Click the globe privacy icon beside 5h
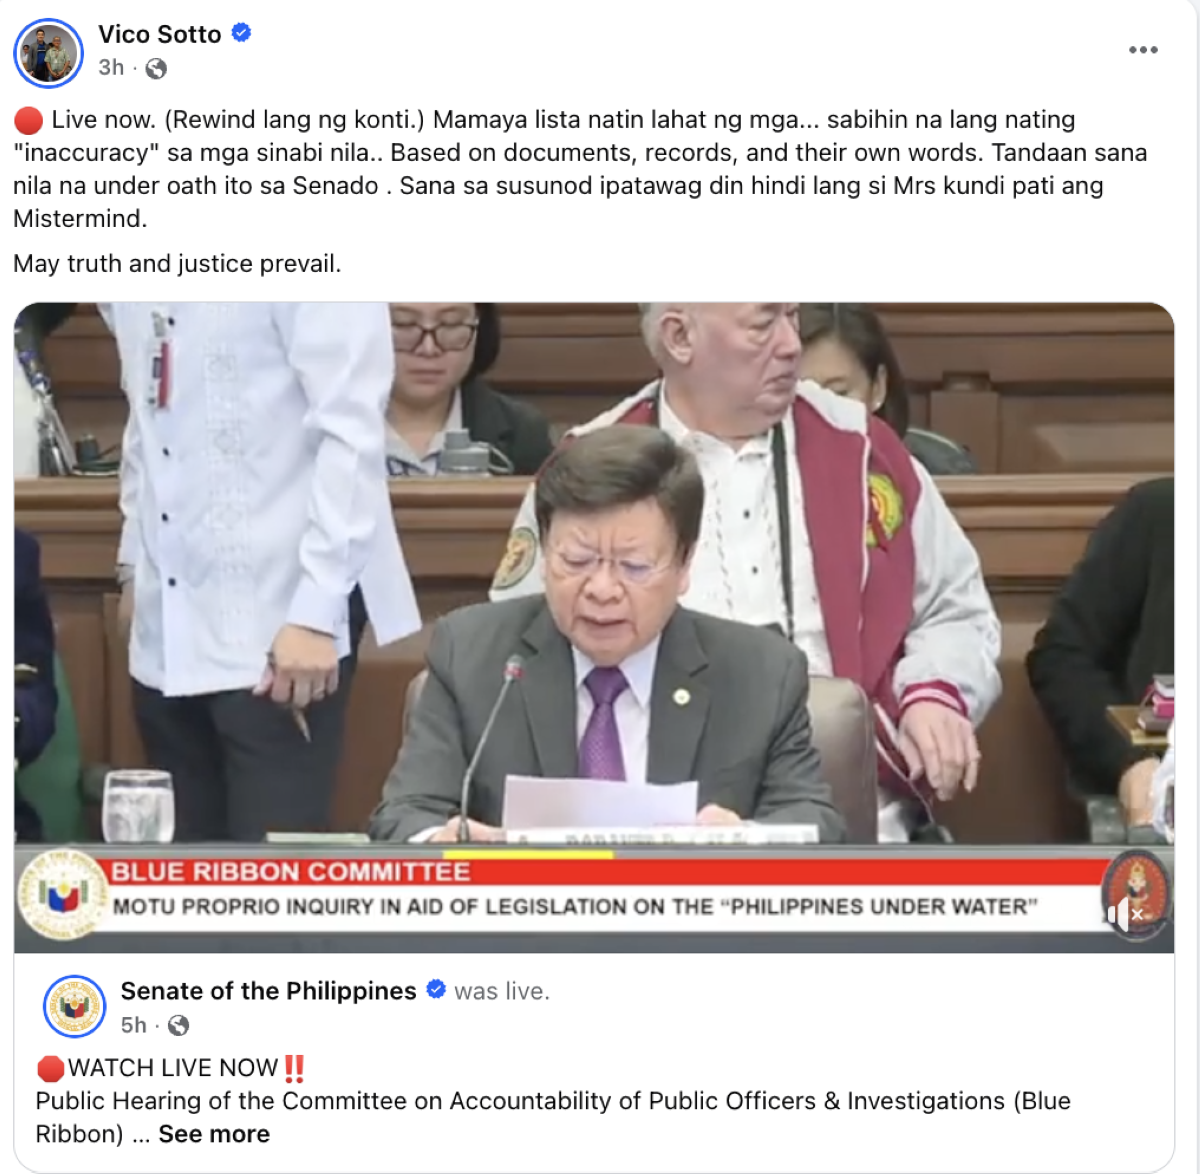This screenshot has width=1200, height=1174. 179,1026
